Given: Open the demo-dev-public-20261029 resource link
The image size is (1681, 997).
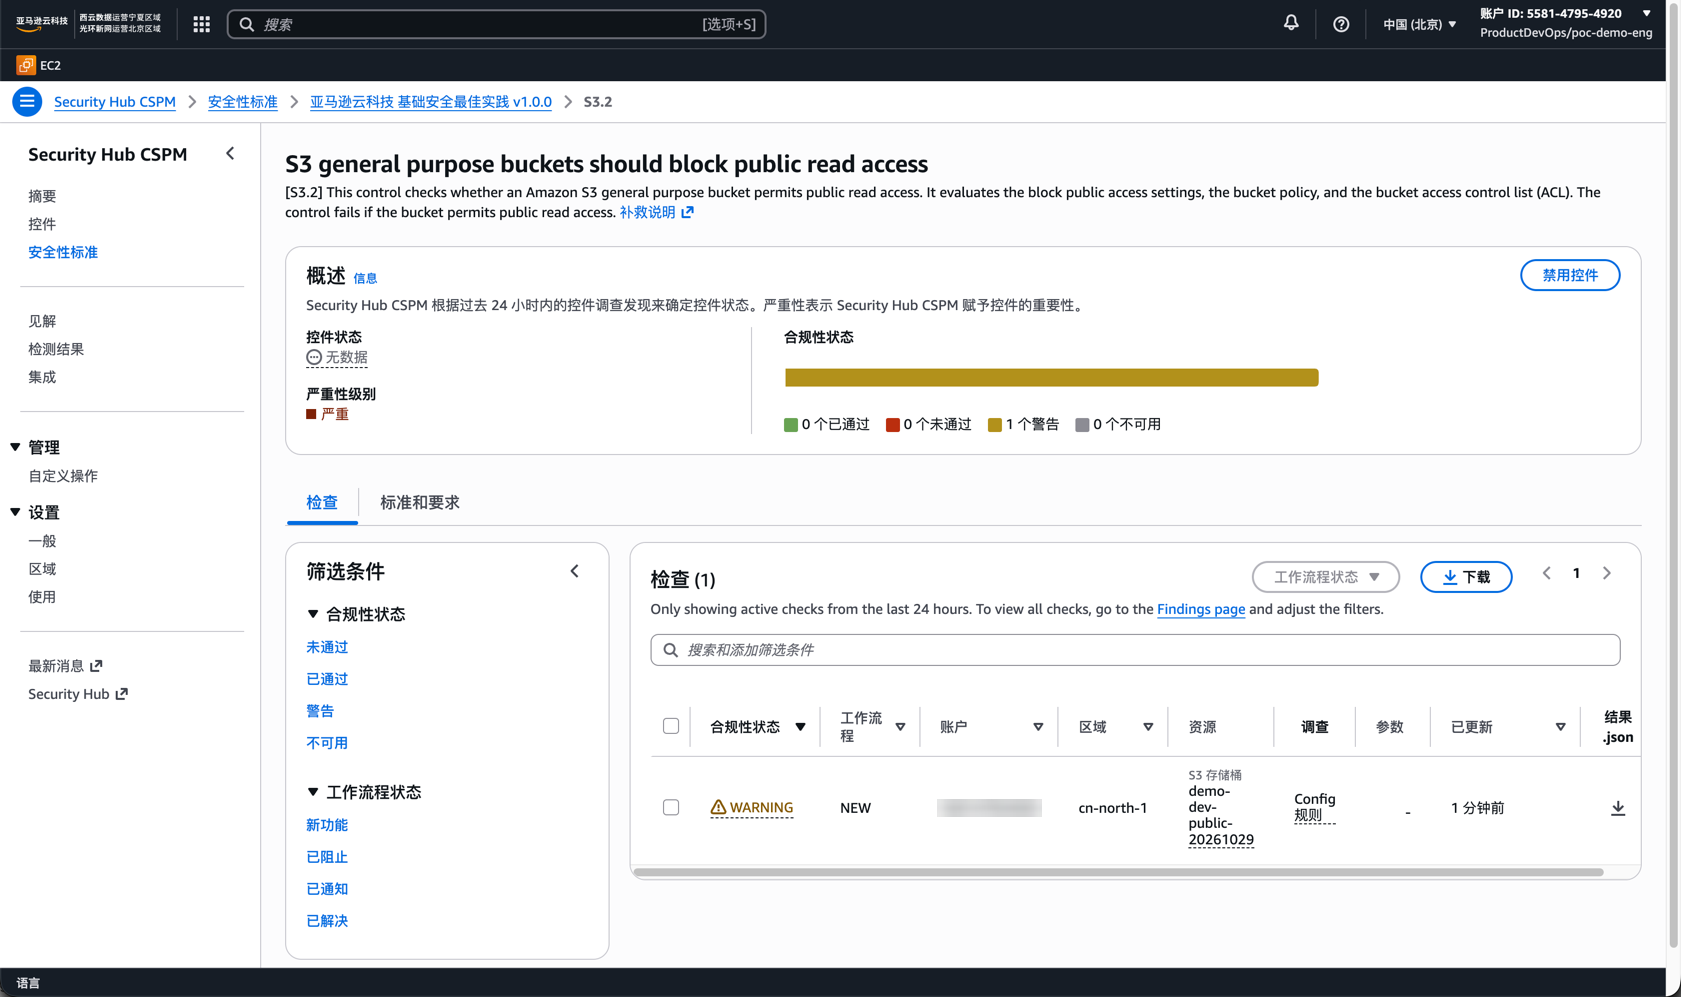Looking at the screenshot, I should point(1221,815).
